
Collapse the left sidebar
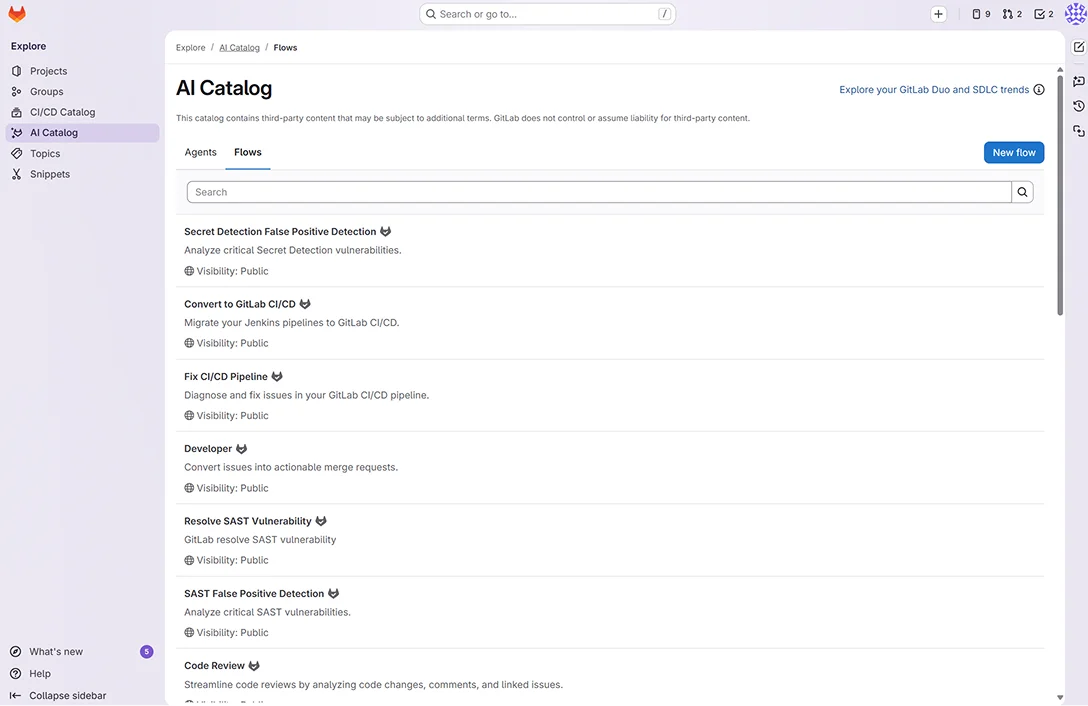point(65,695)
